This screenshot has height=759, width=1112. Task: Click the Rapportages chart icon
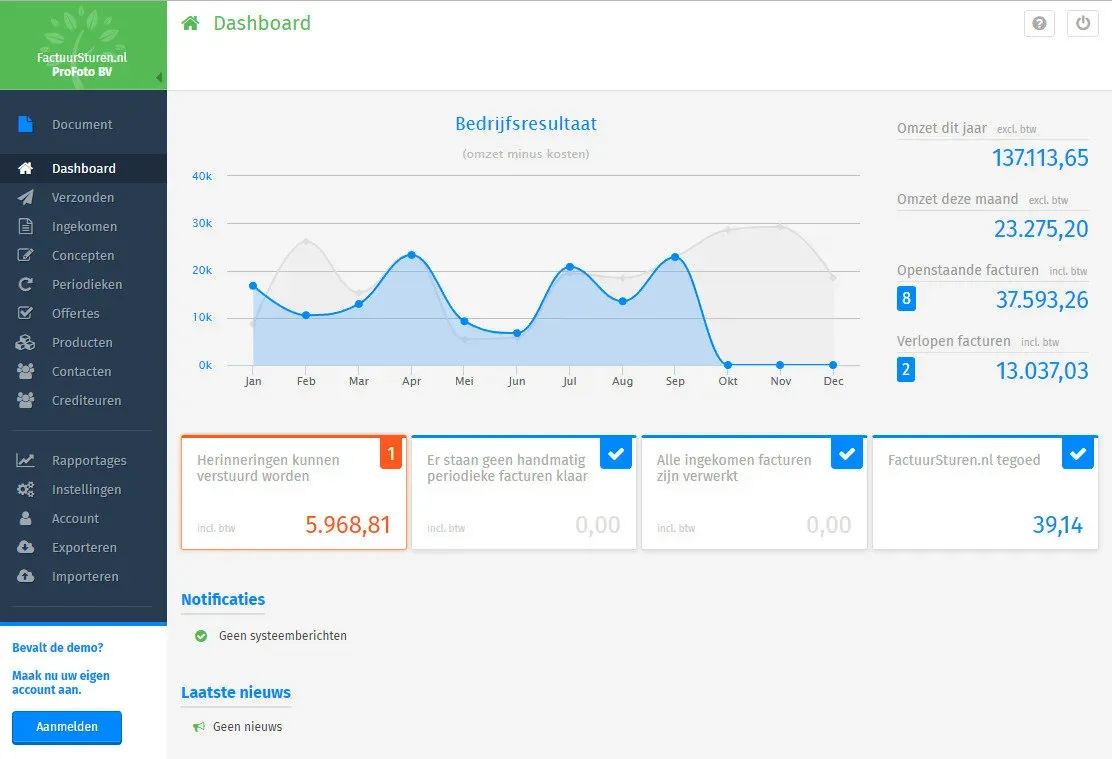point(26,461)
